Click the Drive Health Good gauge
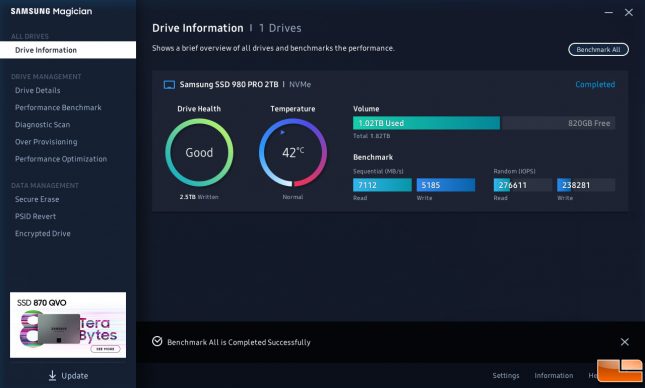The image size is (645, 388). pyautogui.click(x=199, y=153)
